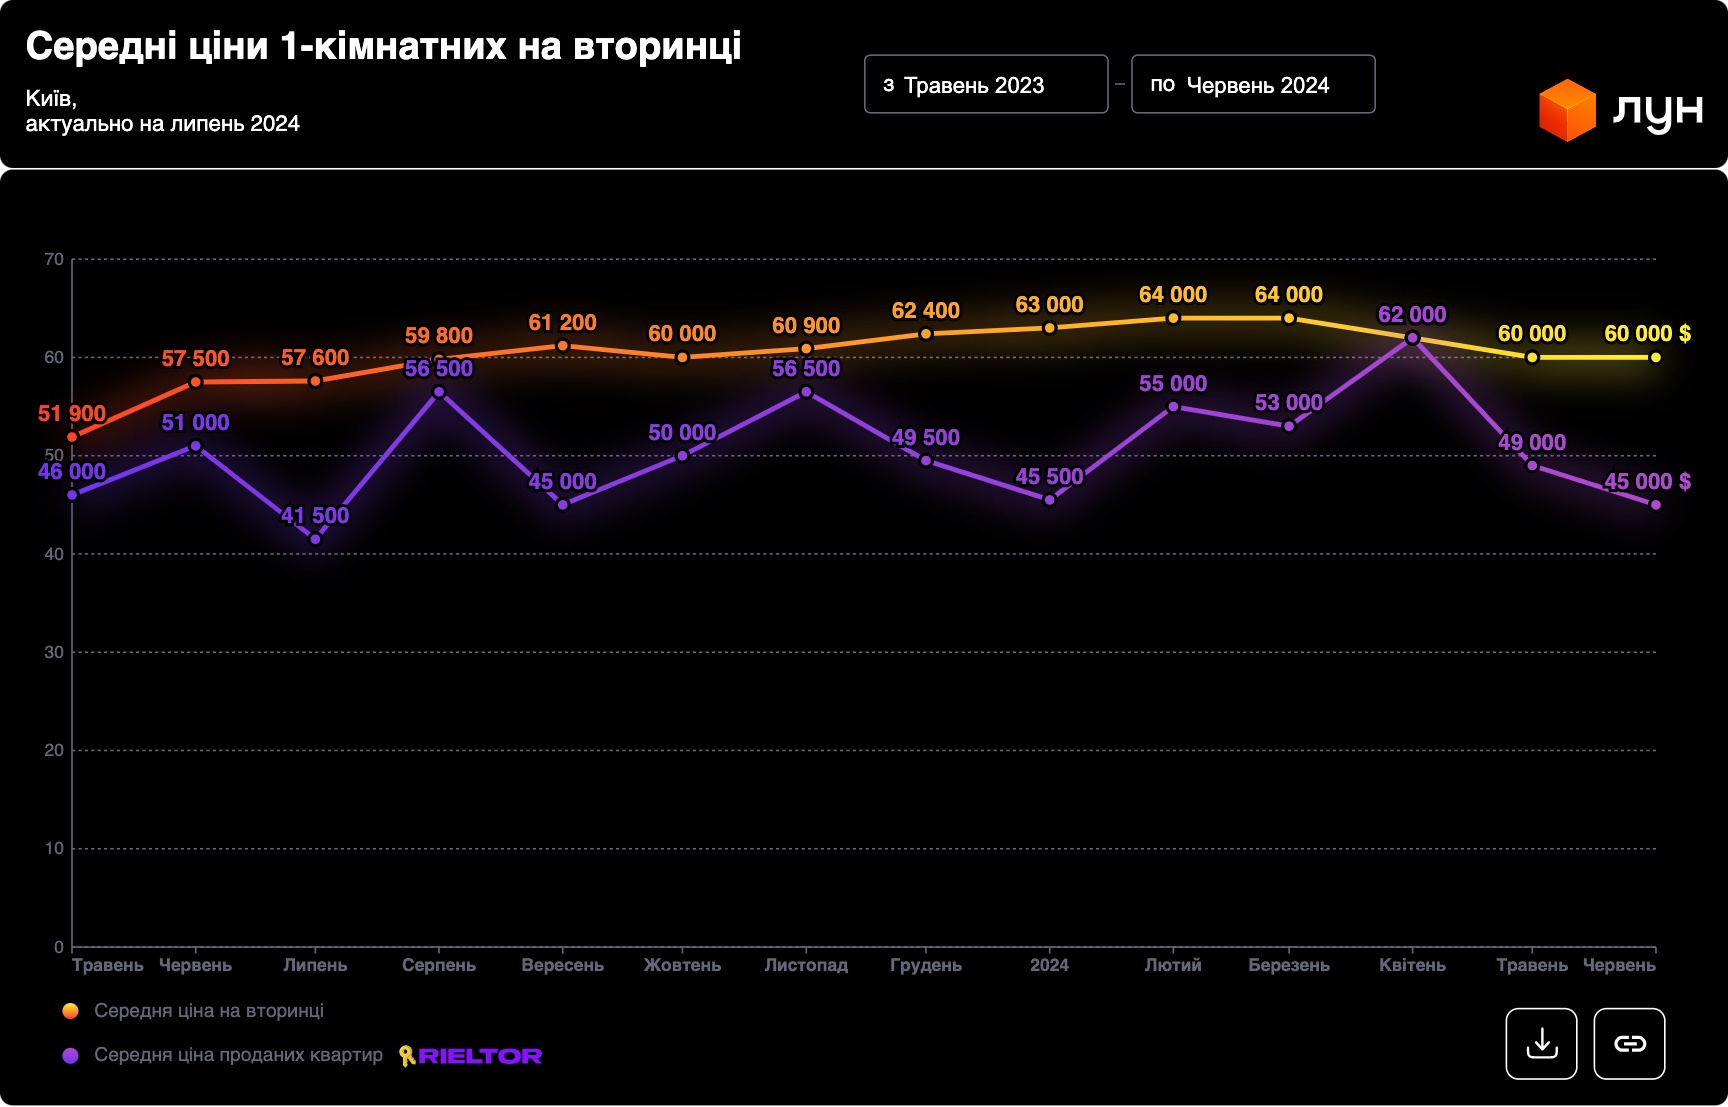The image size is (1728, 1107).
Task: Click the purple legend color dot
Action: [70, 1056]
